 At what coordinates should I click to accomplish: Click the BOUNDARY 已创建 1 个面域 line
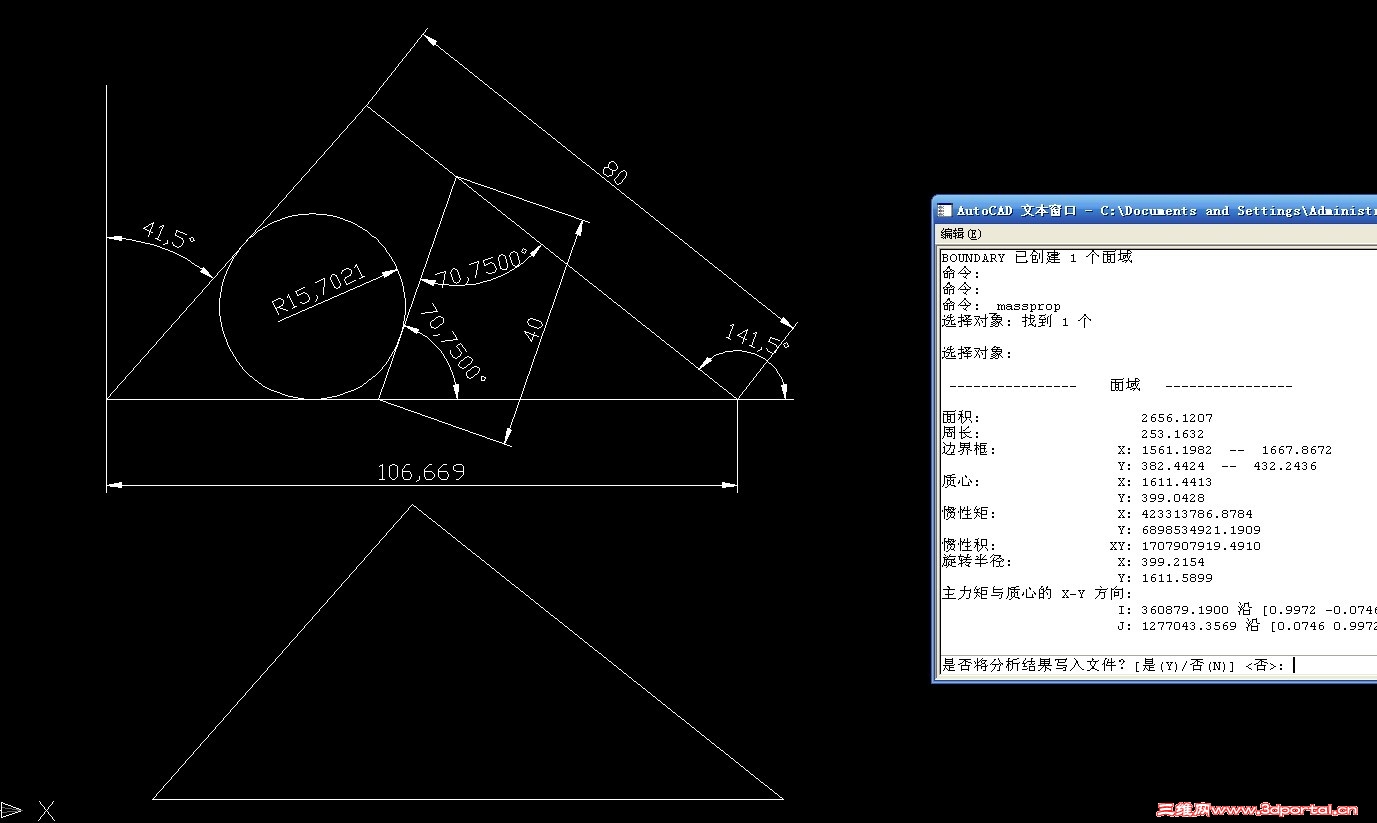tap(1037, 258)
